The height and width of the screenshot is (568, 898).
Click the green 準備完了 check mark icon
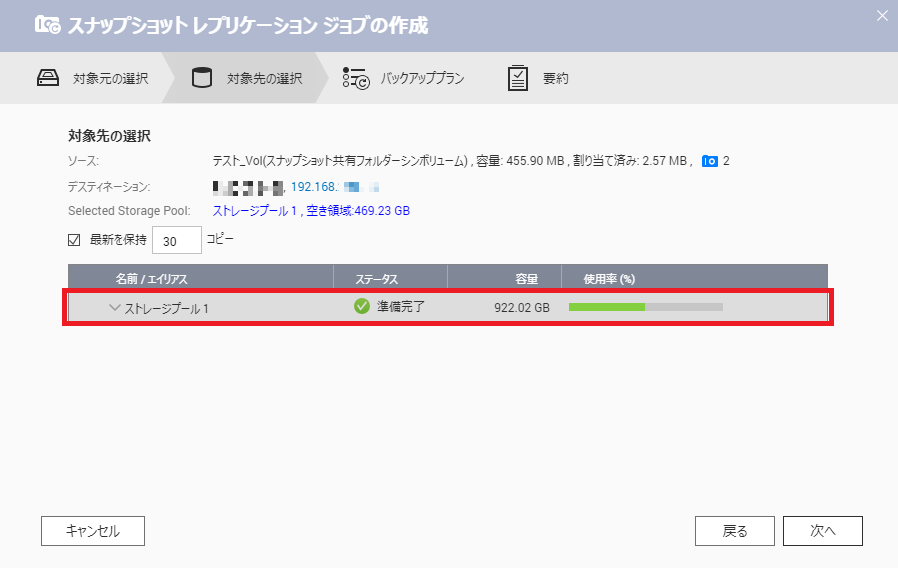[362, 306]
